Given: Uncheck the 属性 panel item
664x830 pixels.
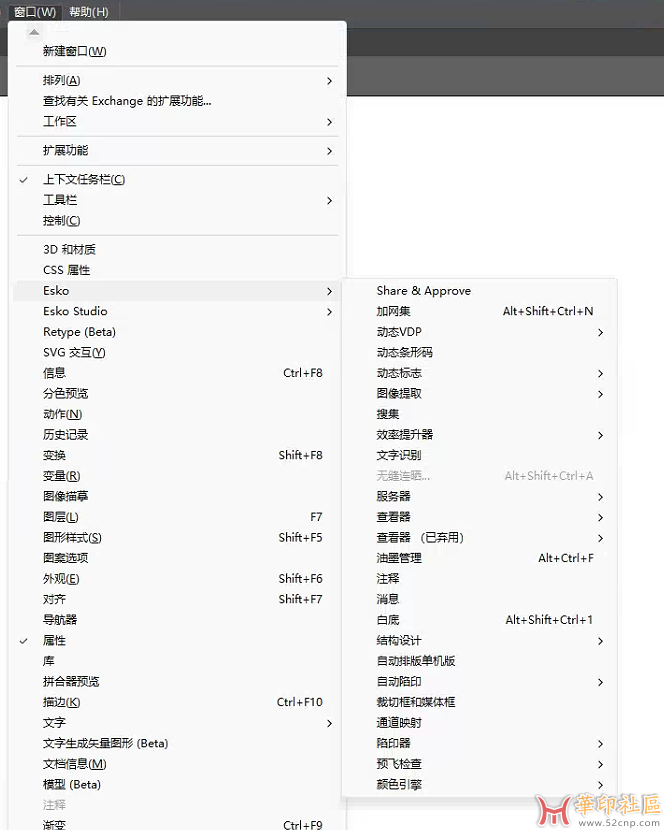Looking at the screenshot, I should 177,640.
